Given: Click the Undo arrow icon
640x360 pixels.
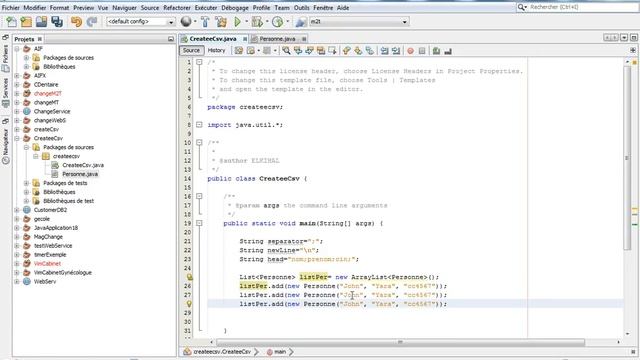Looking at the screenshot, I should 76,22.
